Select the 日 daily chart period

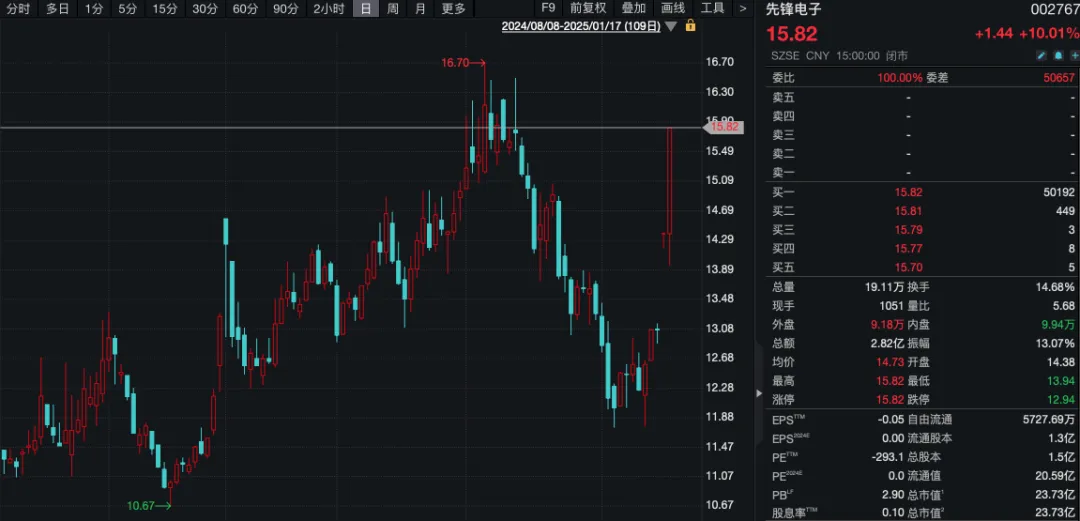click(x=365, y=8)
